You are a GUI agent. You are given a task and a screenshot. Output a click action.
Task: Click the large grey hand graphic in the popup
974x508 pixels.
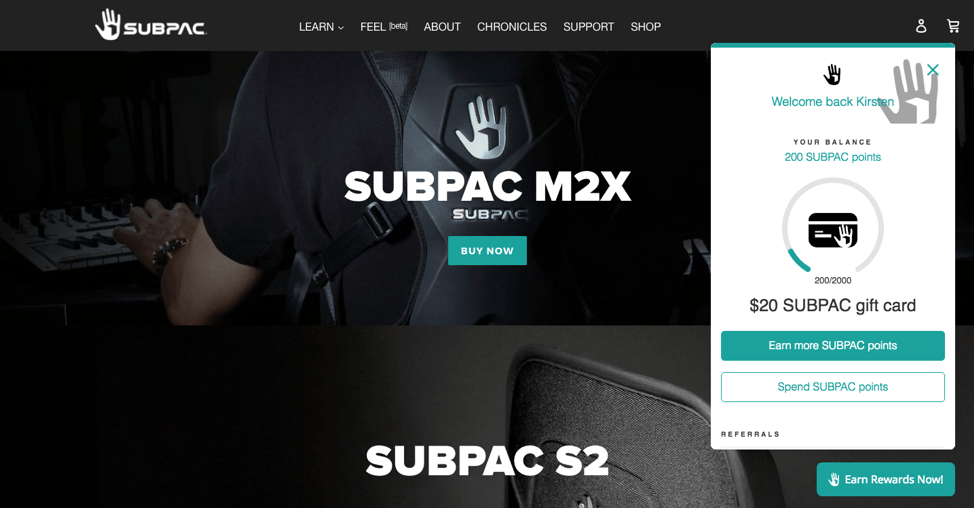[910, 92]
